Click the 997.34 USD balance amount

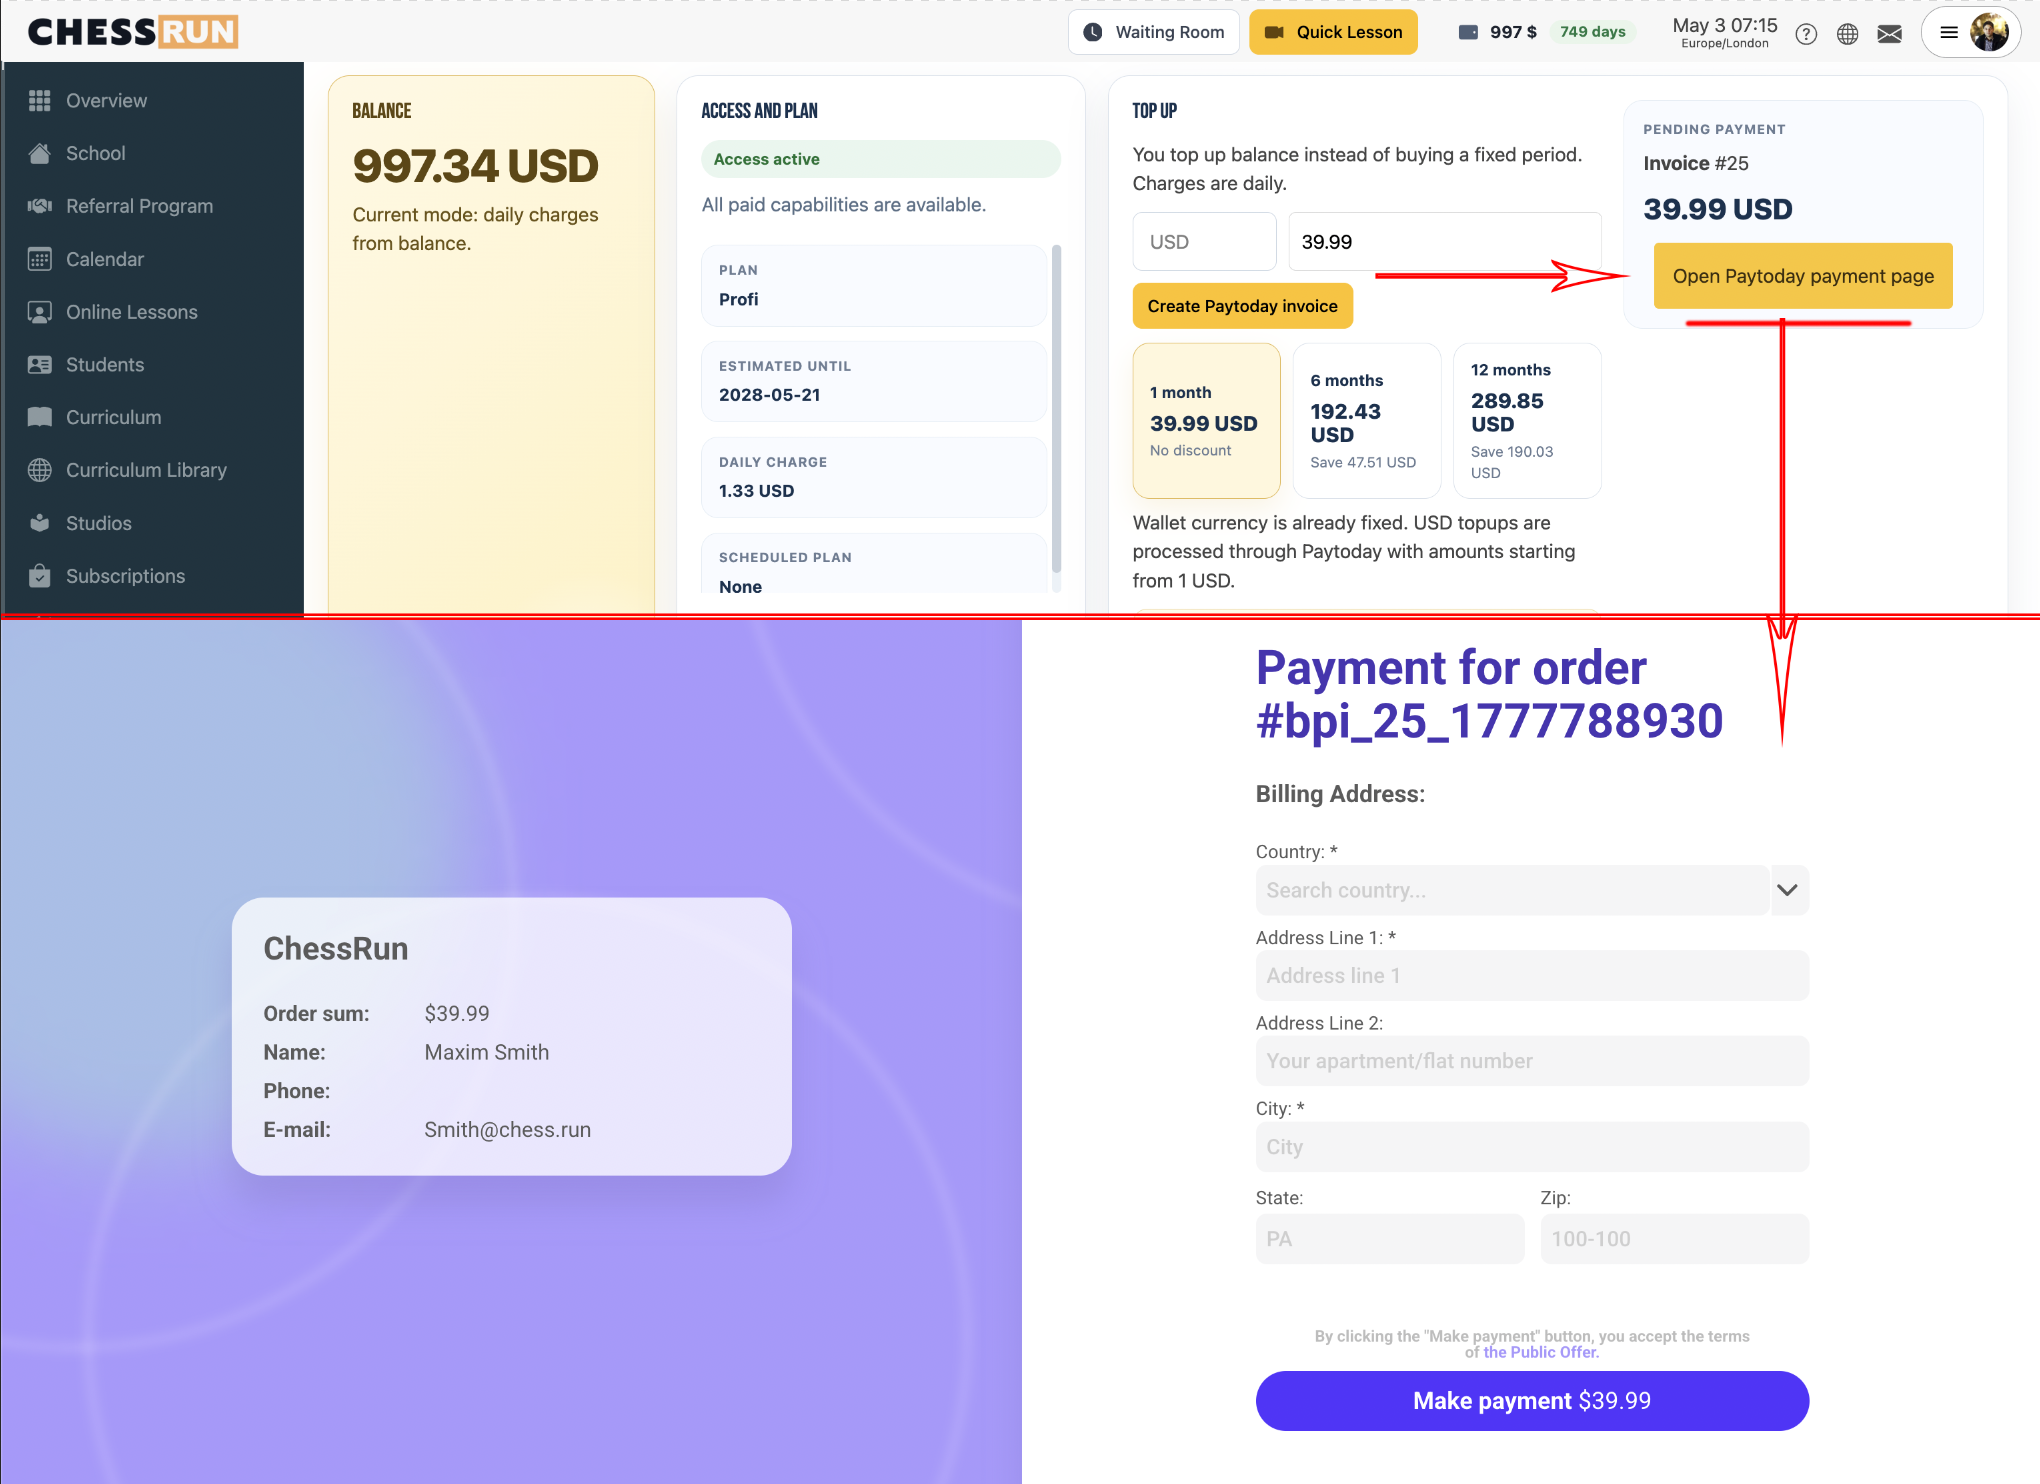[x=476, y=166]
